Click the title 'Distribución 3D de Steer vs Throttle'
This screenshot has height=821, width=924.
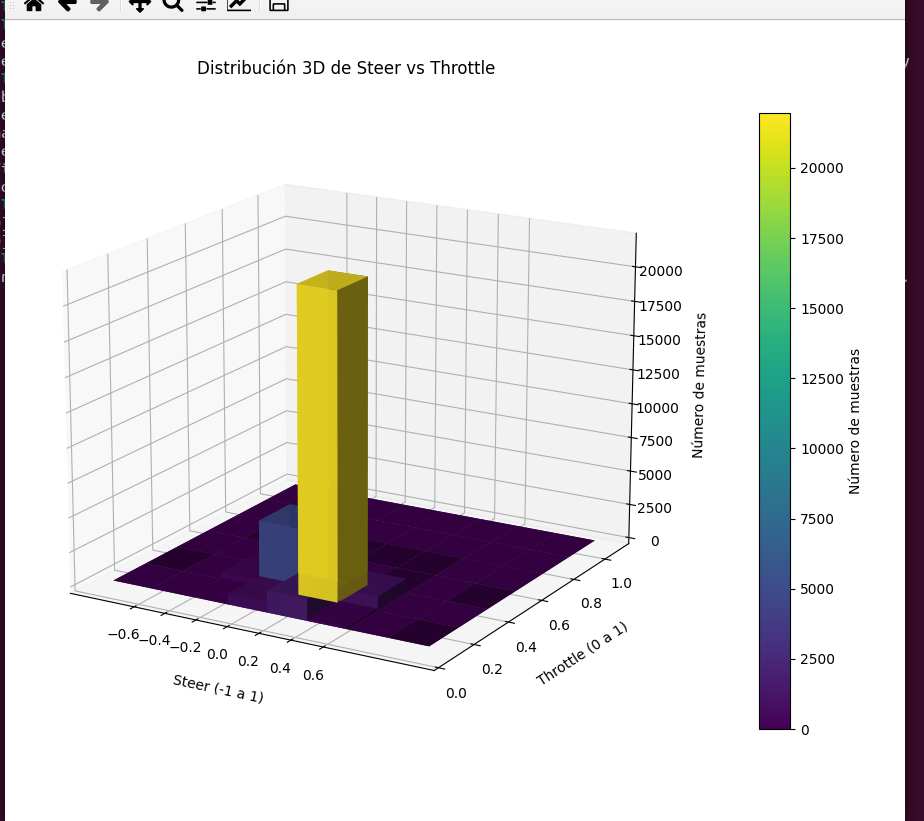pos(345,68)
